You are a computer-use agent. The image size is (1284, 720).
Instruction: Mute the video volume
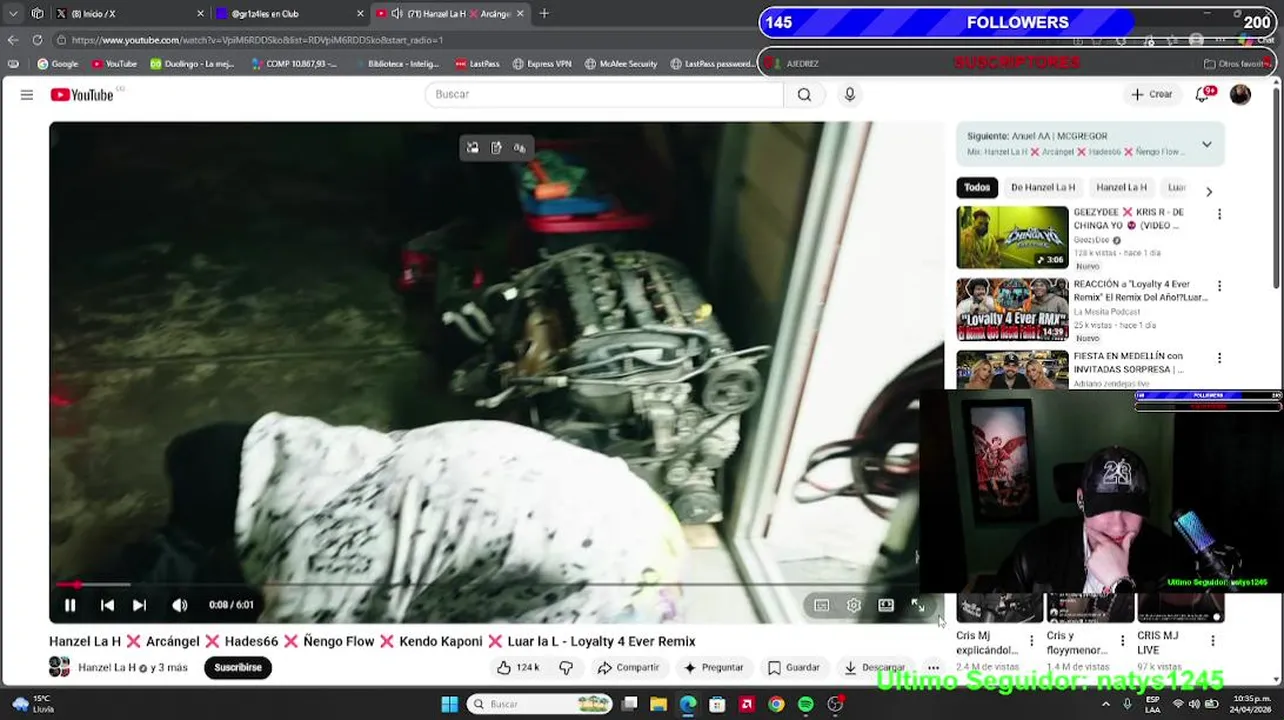[x=180, y=605]
